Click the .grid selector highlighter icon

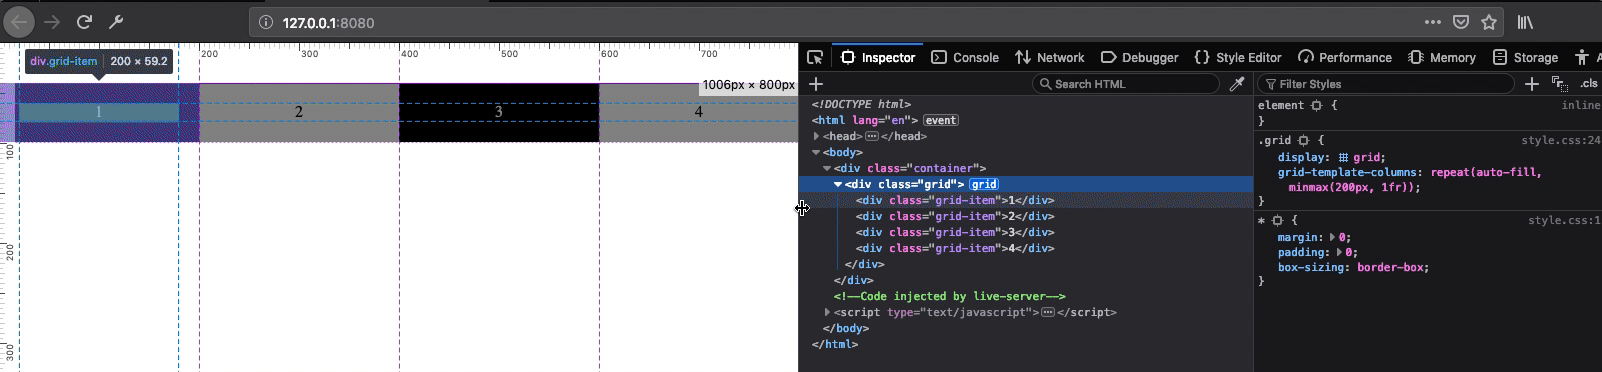pyautogui.click(x=1304, y=141)
